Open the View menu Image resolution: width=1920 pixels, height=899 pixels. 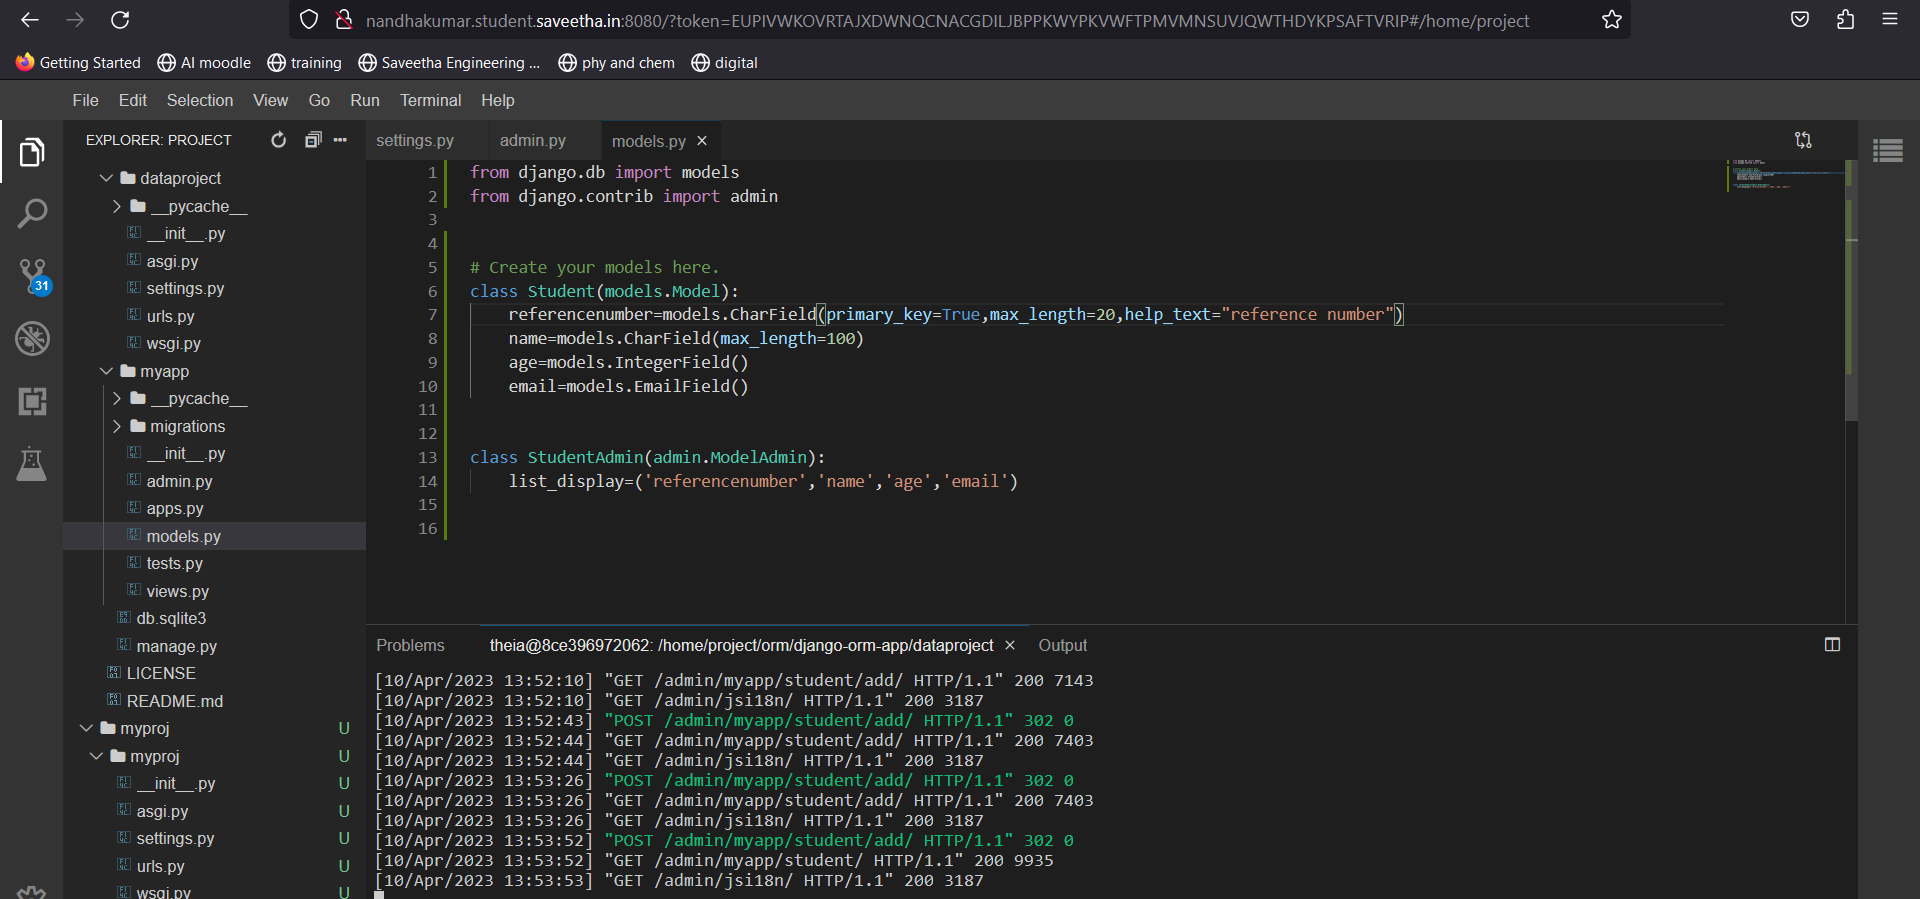pyautogui.click(x=270, y=100)
